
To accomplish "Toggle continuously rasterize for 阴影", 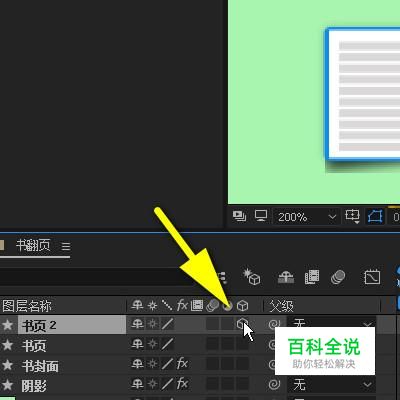I will click(152, 384).
